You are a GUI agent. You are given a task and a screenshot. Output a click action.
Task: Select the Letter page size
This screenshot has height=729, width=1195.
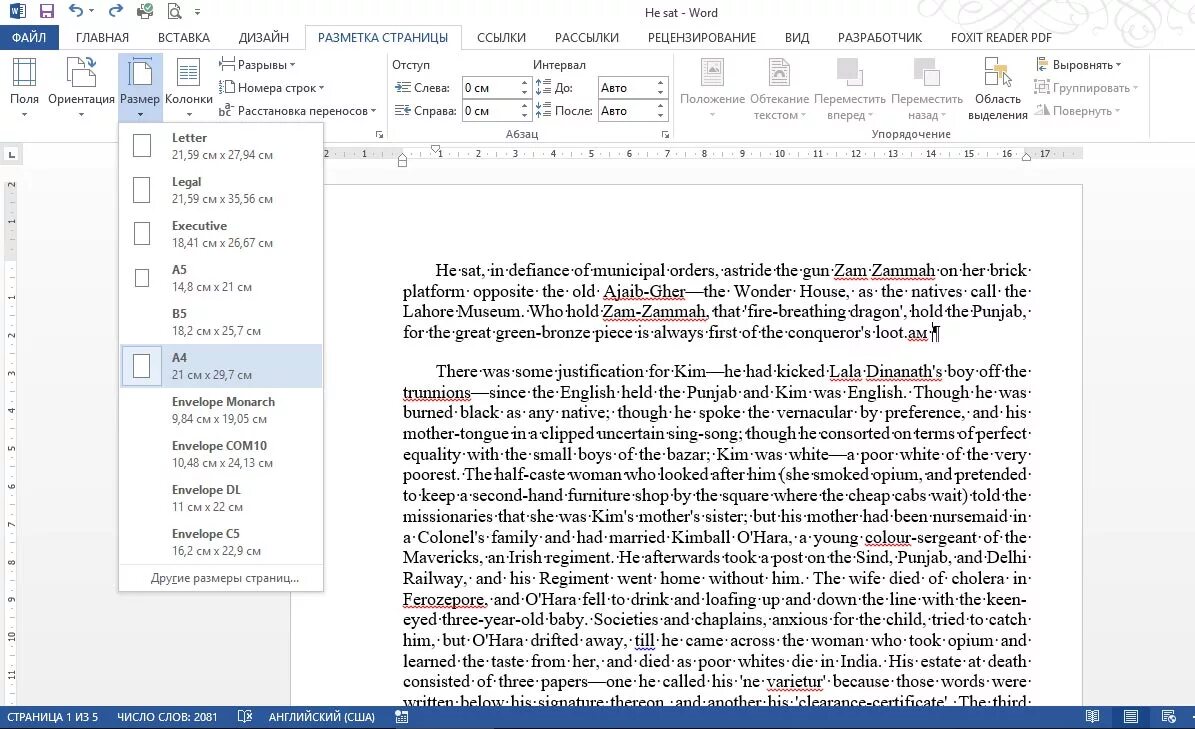pyautogui.click(x=221, y=145)
